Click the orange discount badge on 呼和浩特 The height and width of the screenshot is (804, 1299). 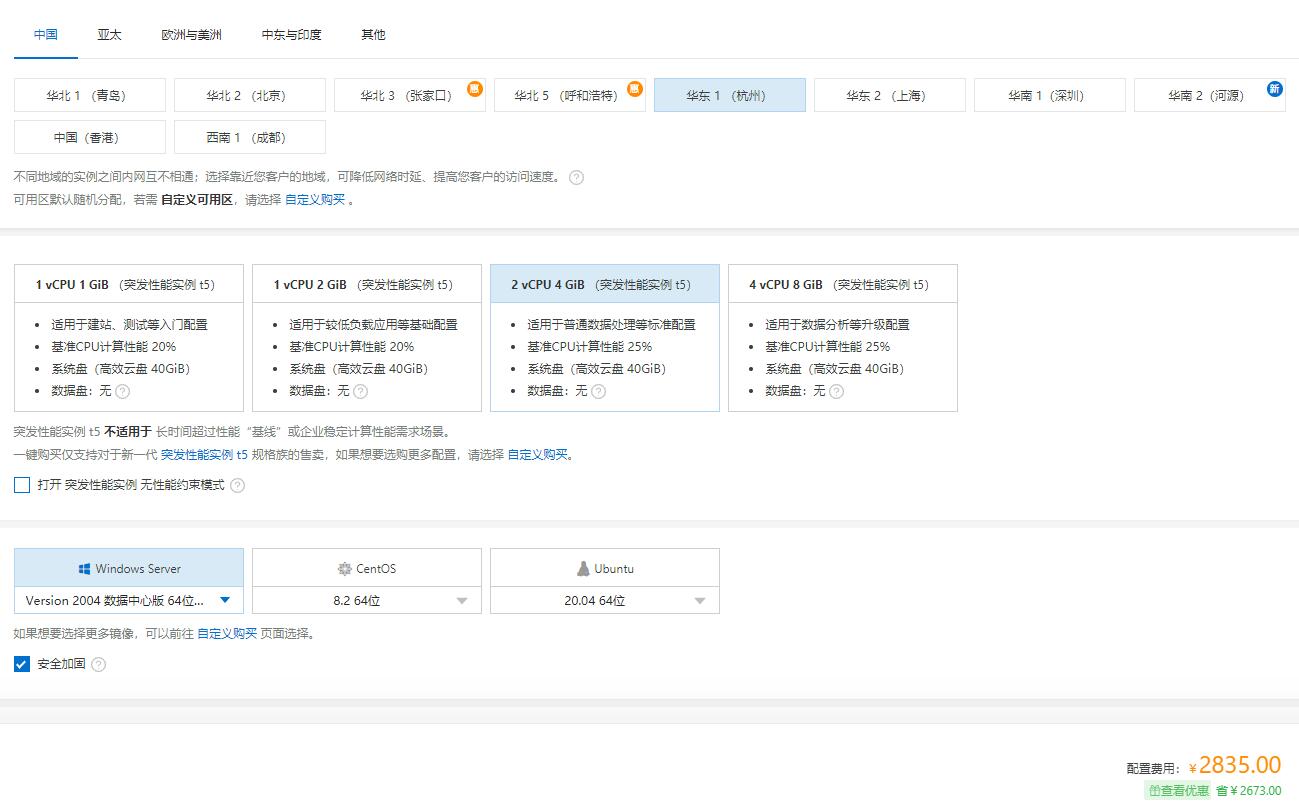(634, 88)
